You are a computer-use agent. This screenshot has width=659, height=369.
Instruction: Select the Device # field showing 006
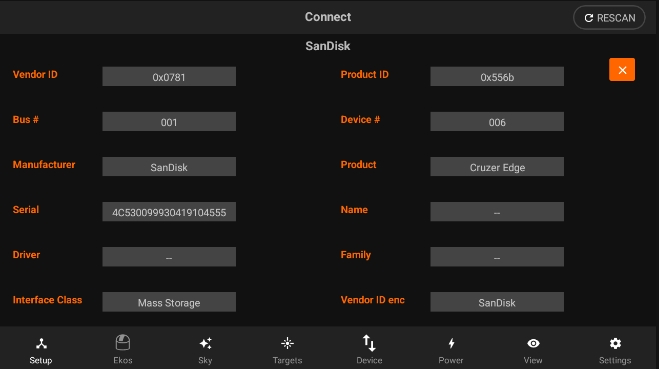tap(497, 121)
